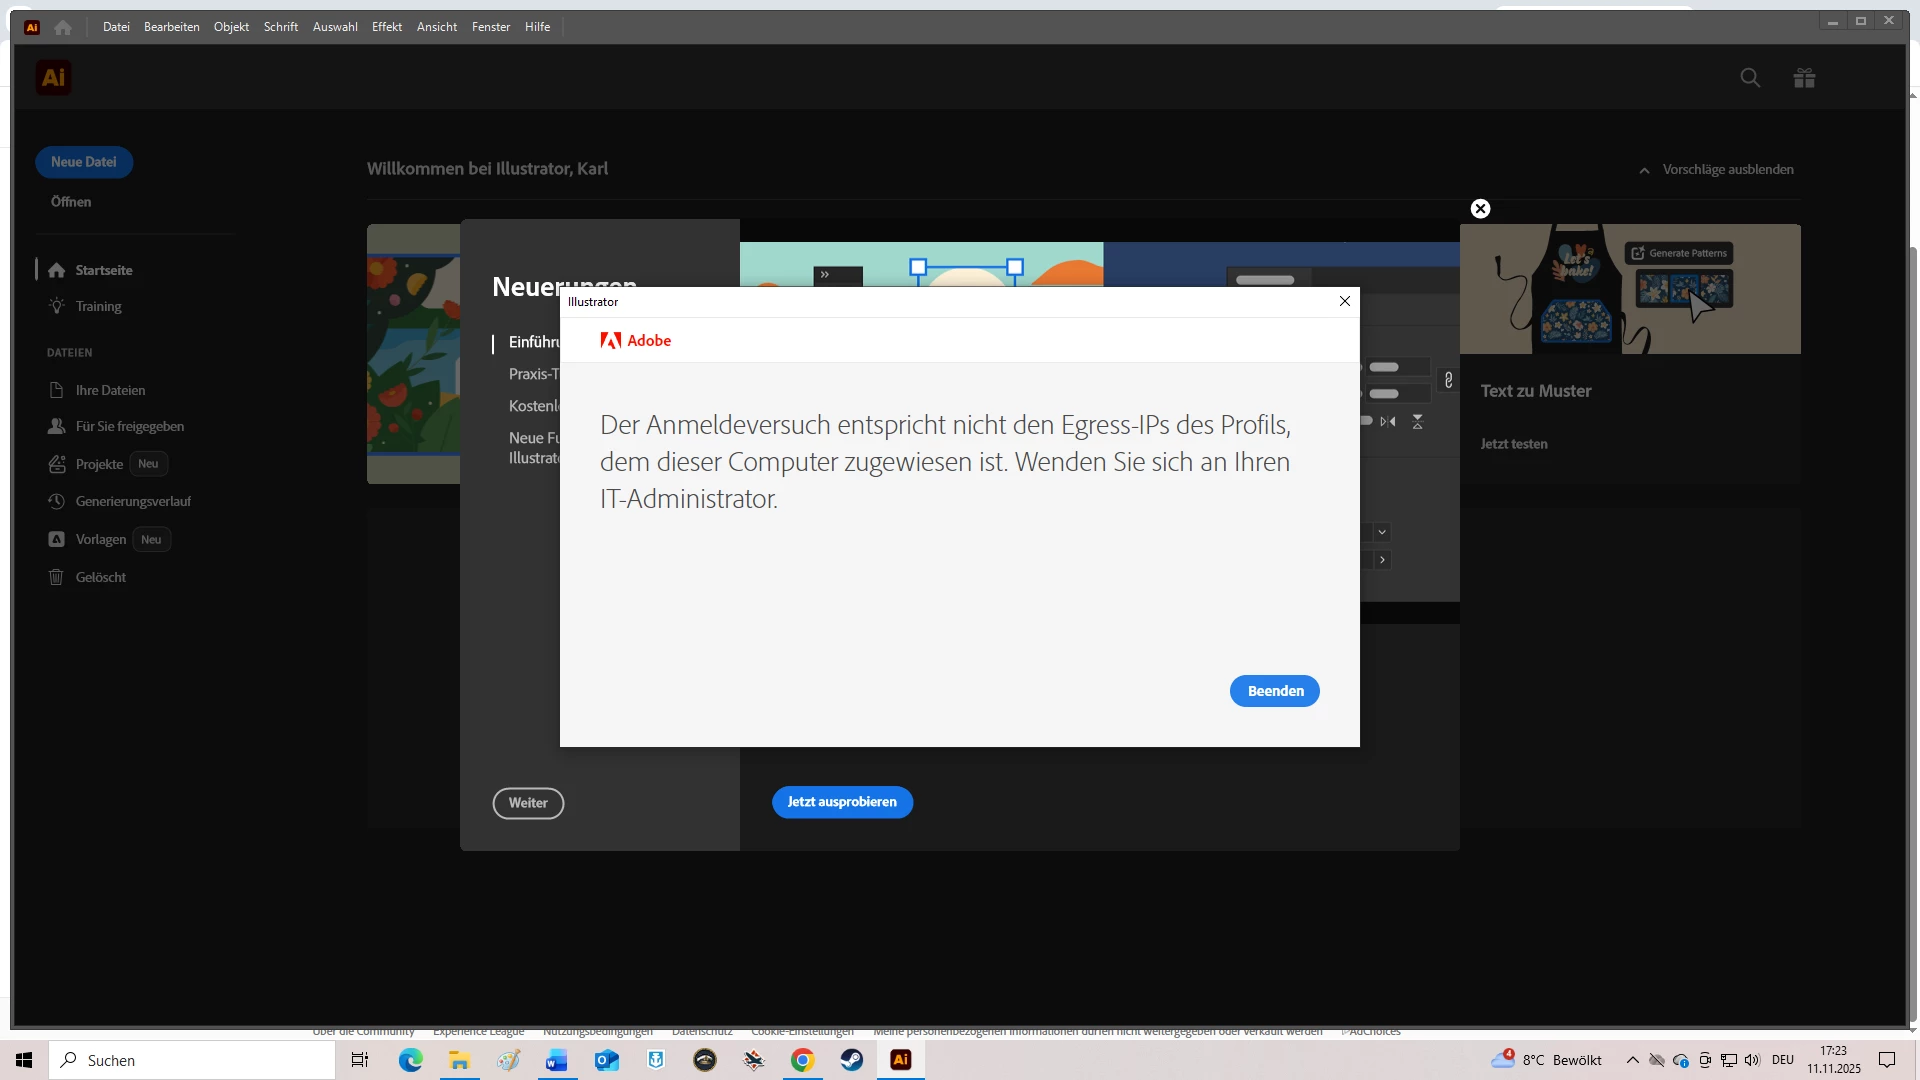
Task: Click the Weiter button
Action: click(x=528, y=803)
